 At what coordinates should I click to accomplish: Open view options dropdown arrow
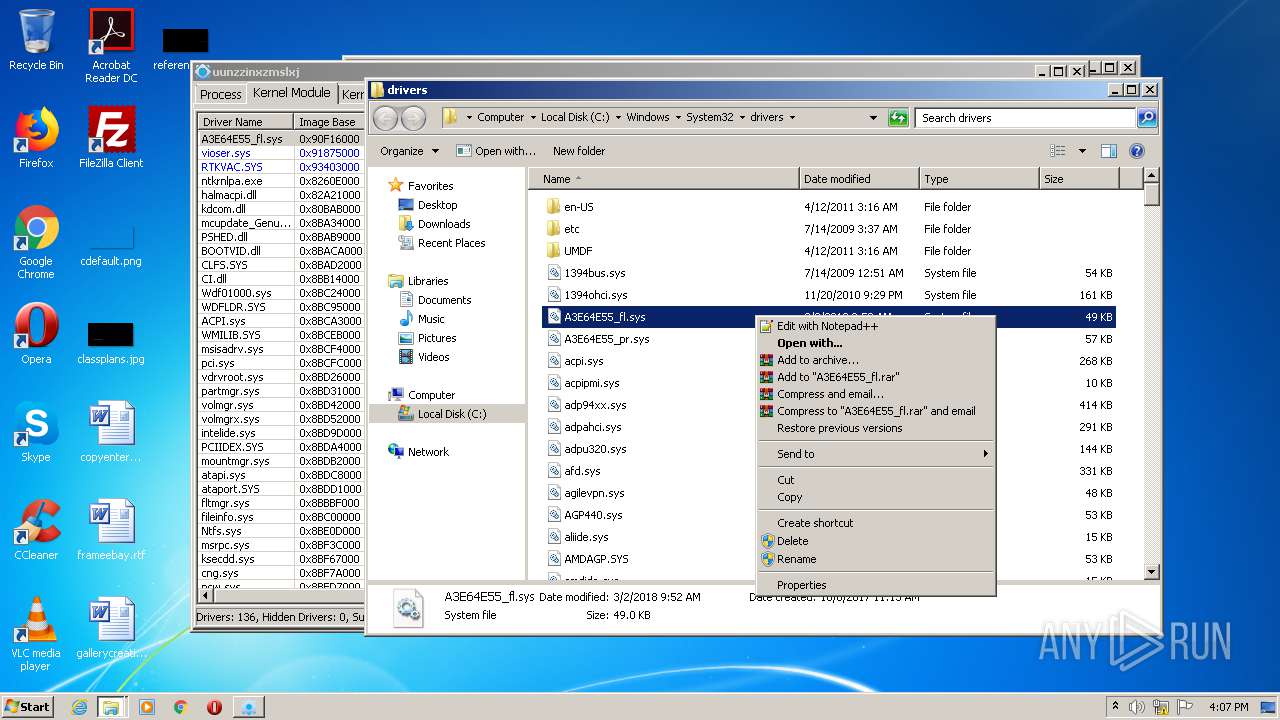click(x=1082, y=151)
